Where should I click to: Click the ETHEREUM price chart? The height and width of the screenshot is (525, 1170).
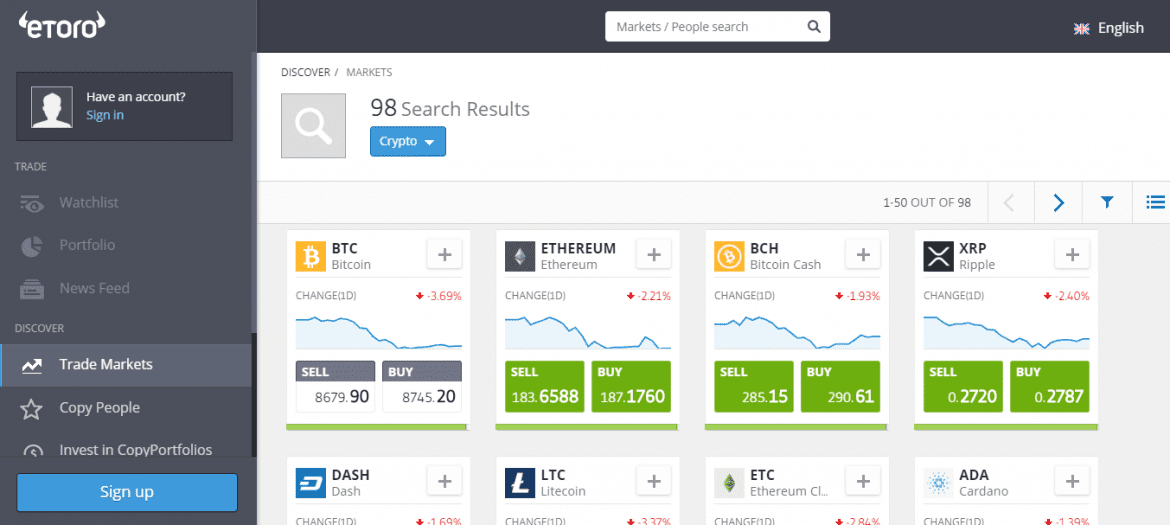[588, 333]
